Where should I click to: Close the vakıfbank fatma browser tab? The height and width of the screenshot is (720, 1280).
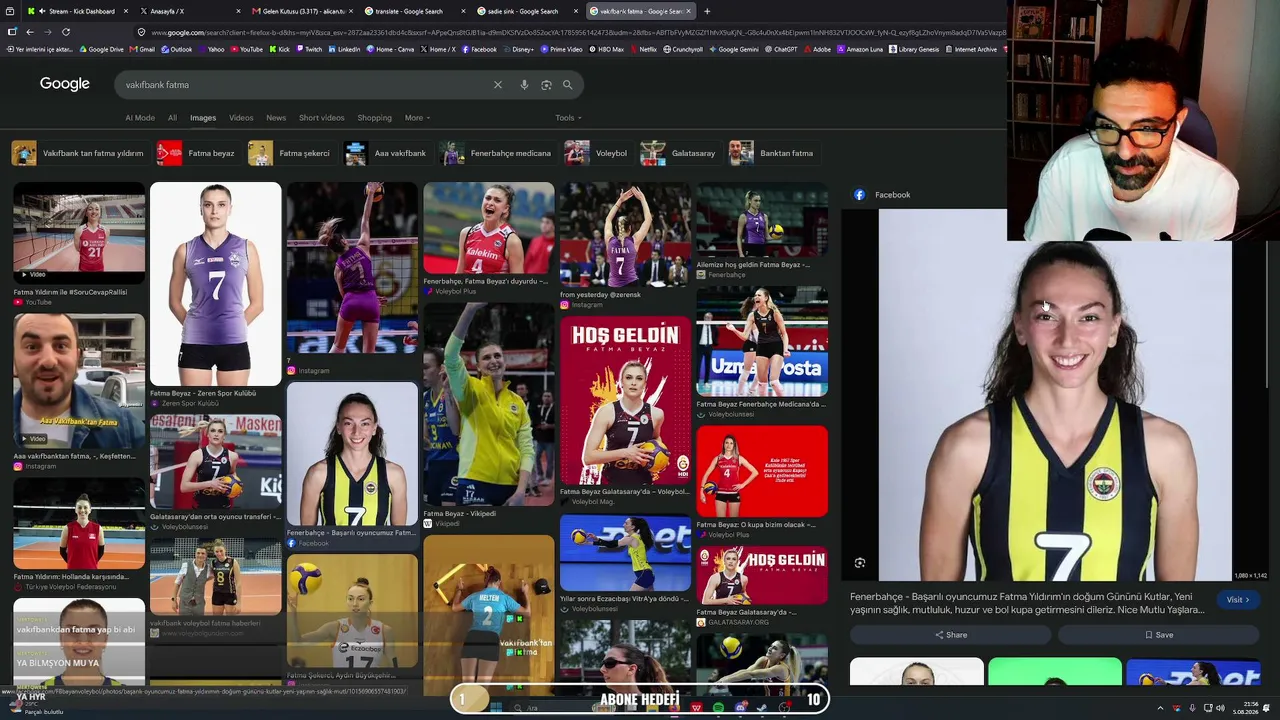tap(688, 11)
